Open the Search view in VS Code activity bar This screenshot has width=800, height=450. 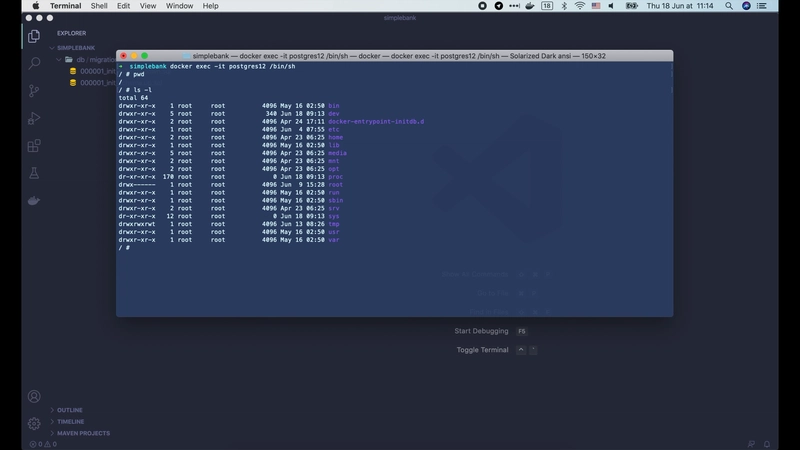(34, 63)
